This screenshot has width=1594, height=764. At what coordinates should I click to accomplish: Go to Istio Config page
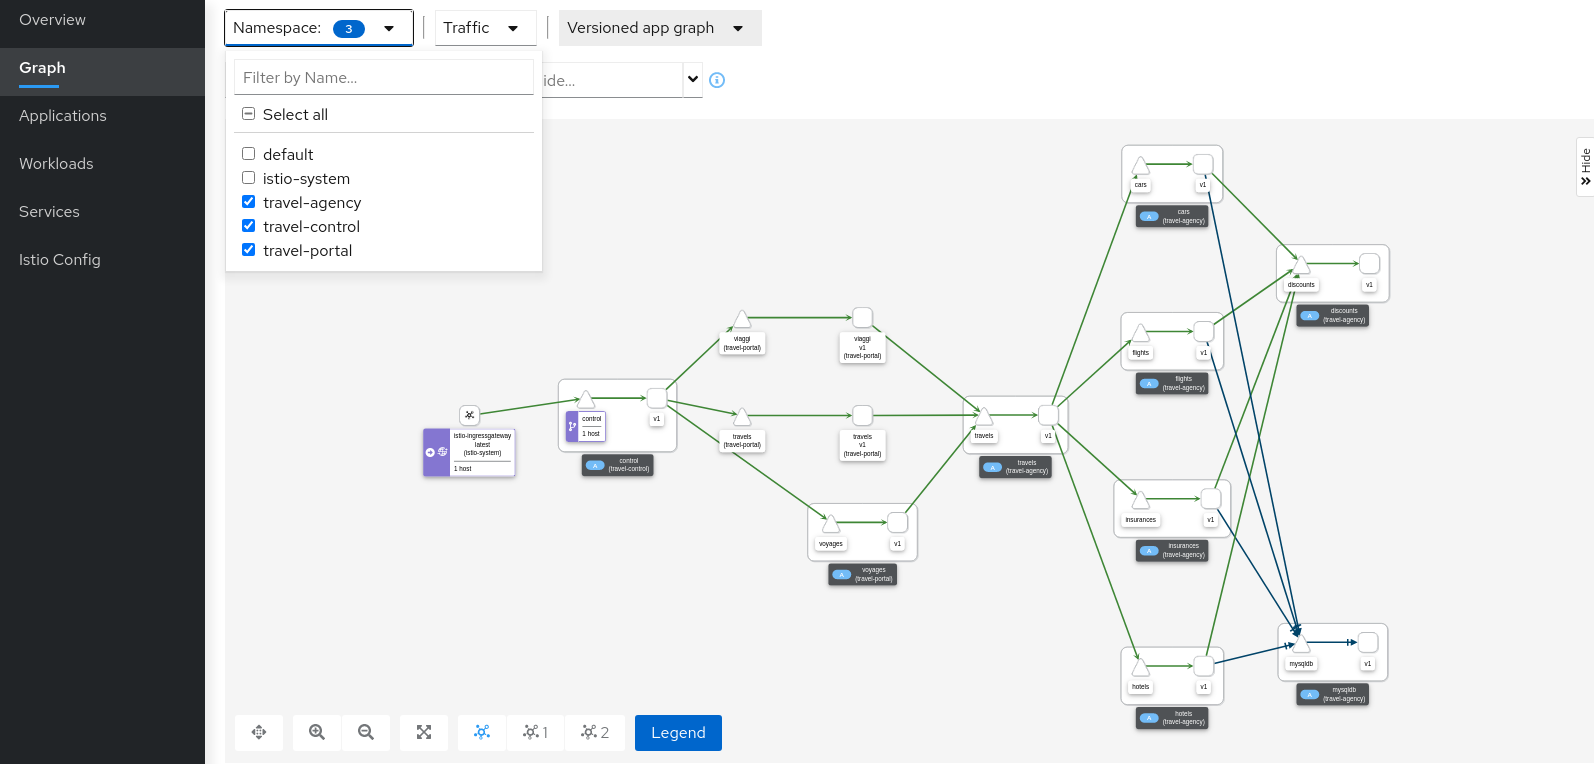[x=60, y=260]
